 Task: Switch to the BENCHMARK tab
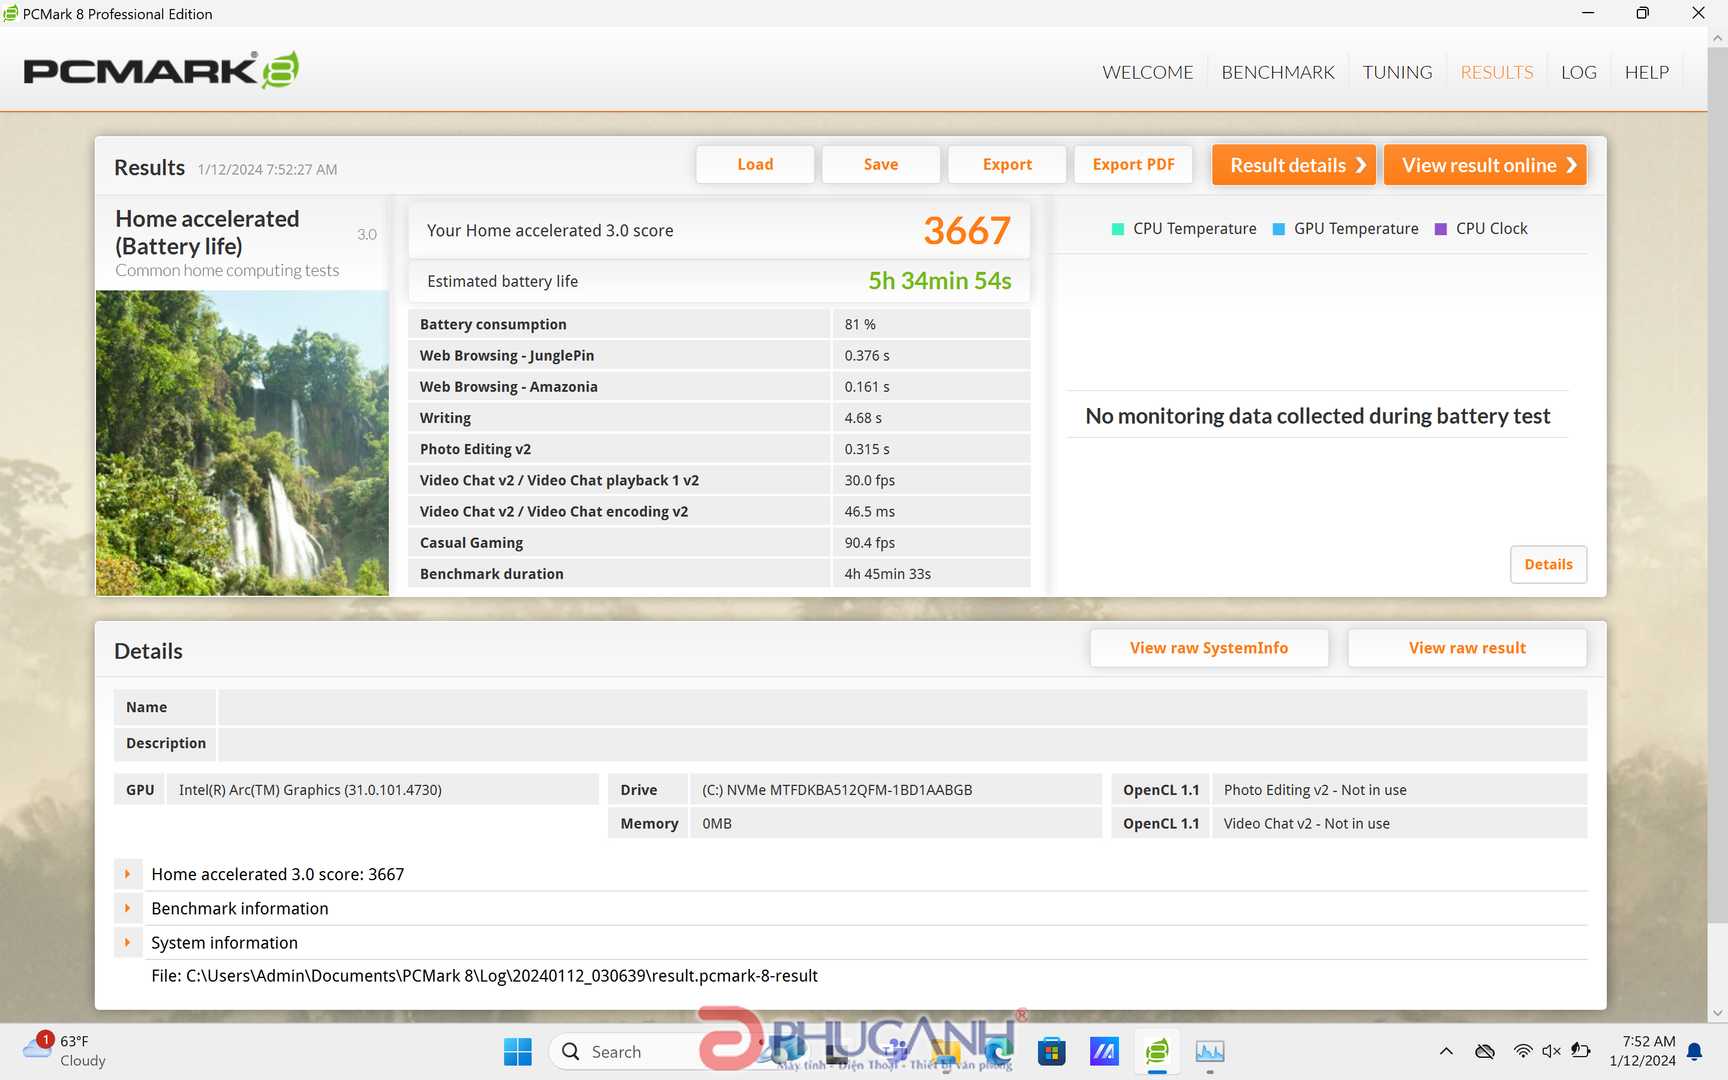[1277, 72]
